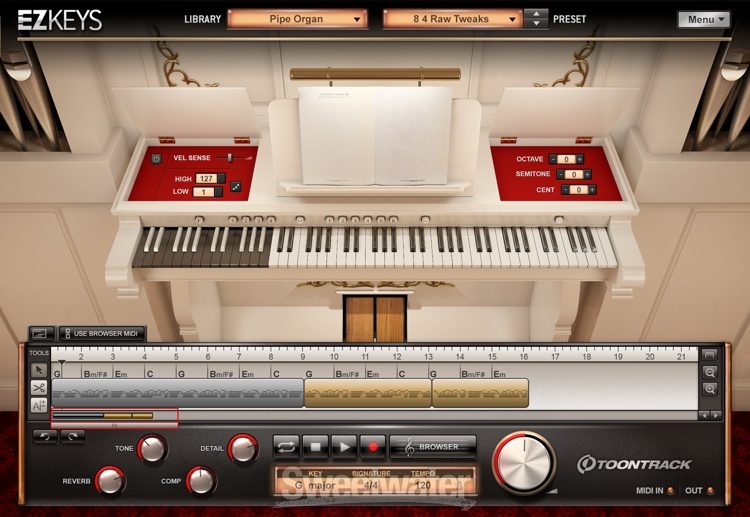Click the redo arrow button

coord(73,436)
